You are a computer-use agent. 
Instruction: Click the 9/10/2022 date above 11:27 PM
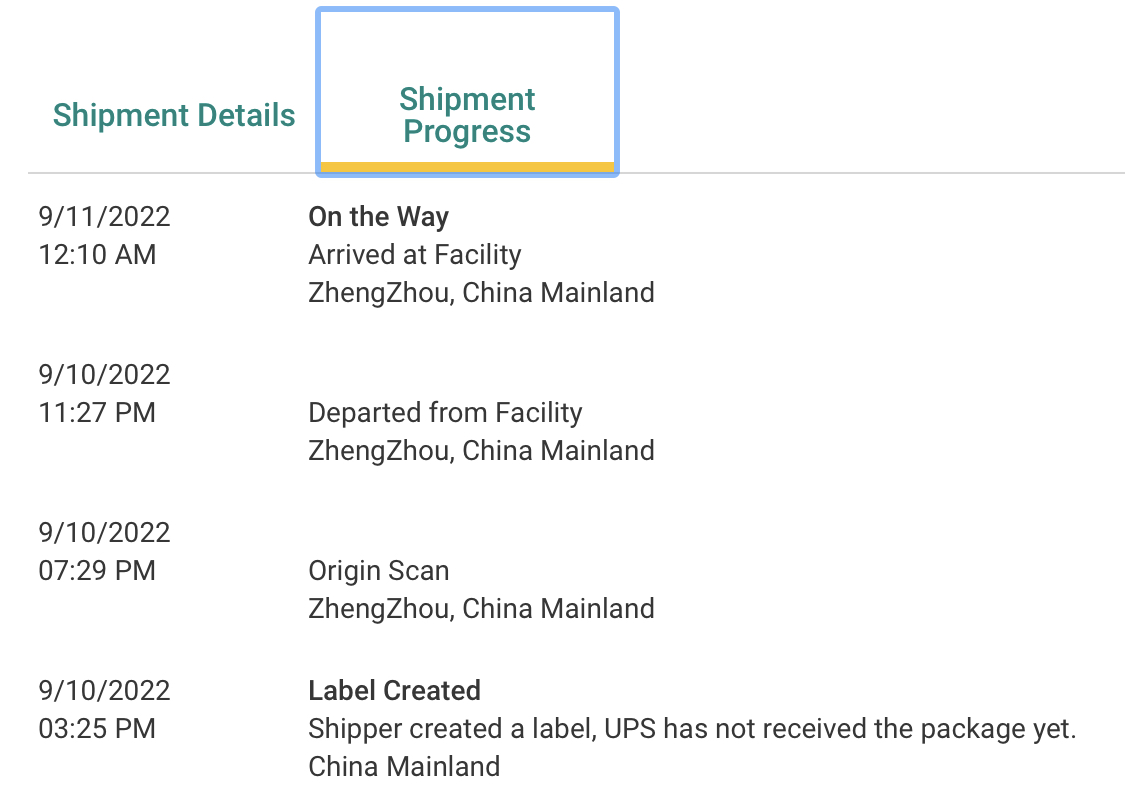pyautogui.click(x=104, y=375)
